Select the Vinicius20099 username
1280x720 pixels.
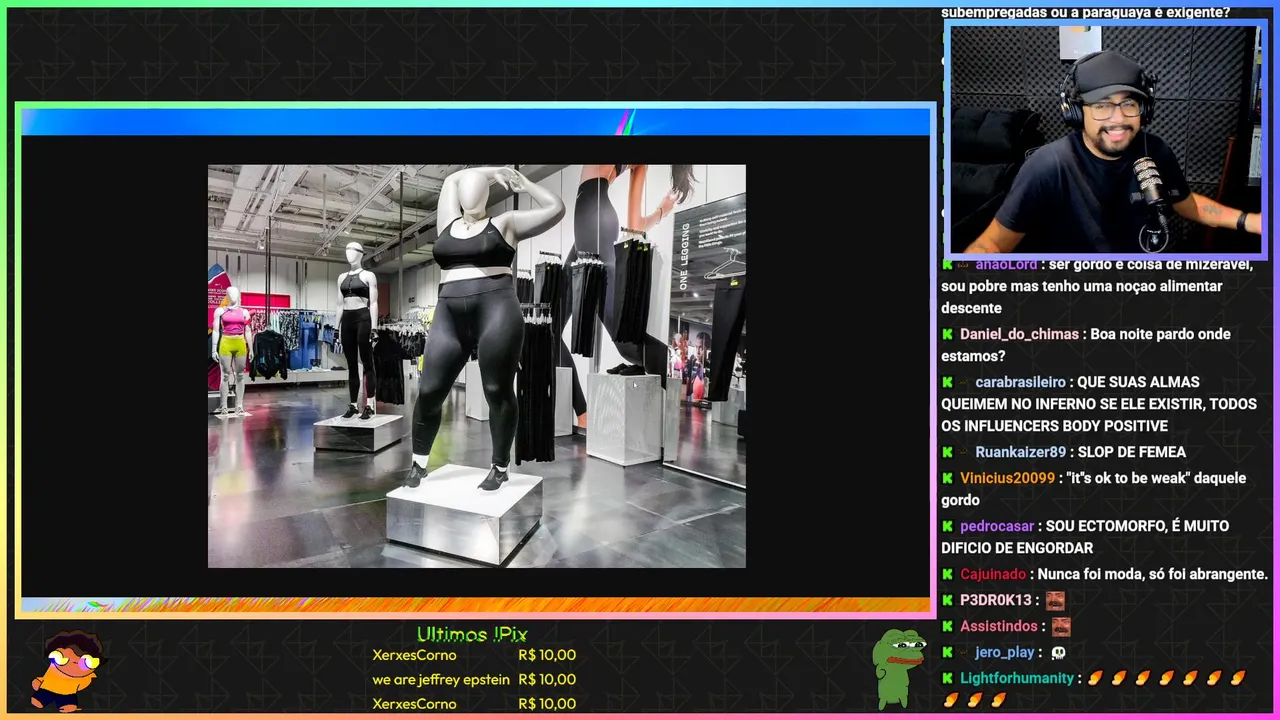click(1007, 478)
